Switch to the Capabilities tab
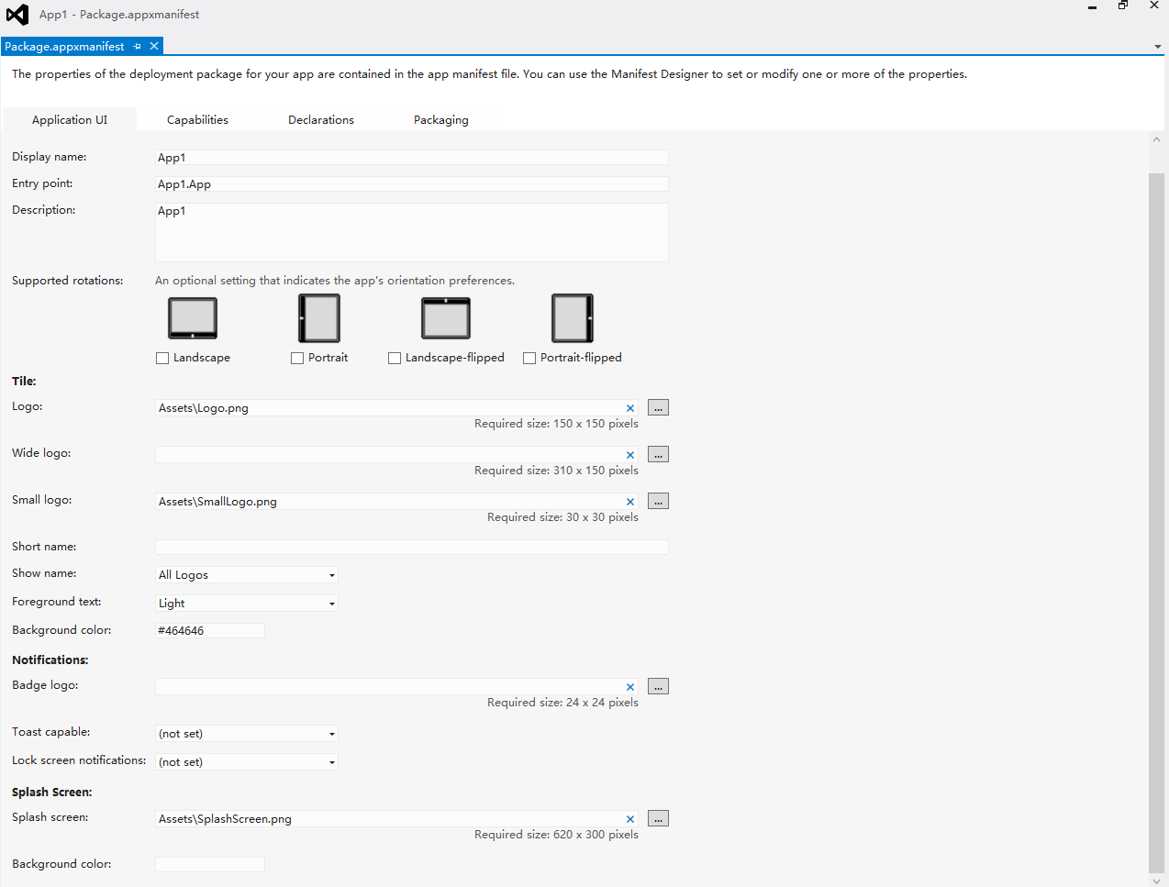The height and width of the screenshot is (887, 1169). point(198,120)
